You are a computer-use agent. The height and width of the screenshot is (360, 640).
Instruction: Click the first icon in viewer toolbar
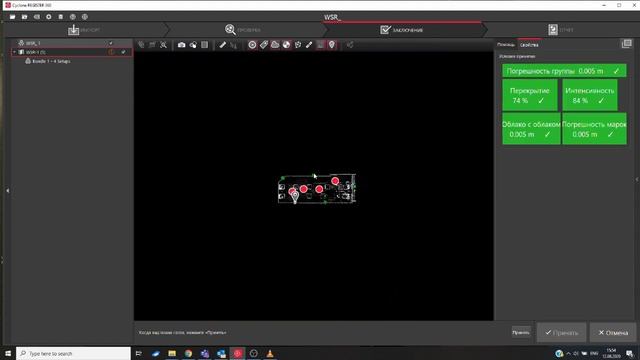pos(141,45)
